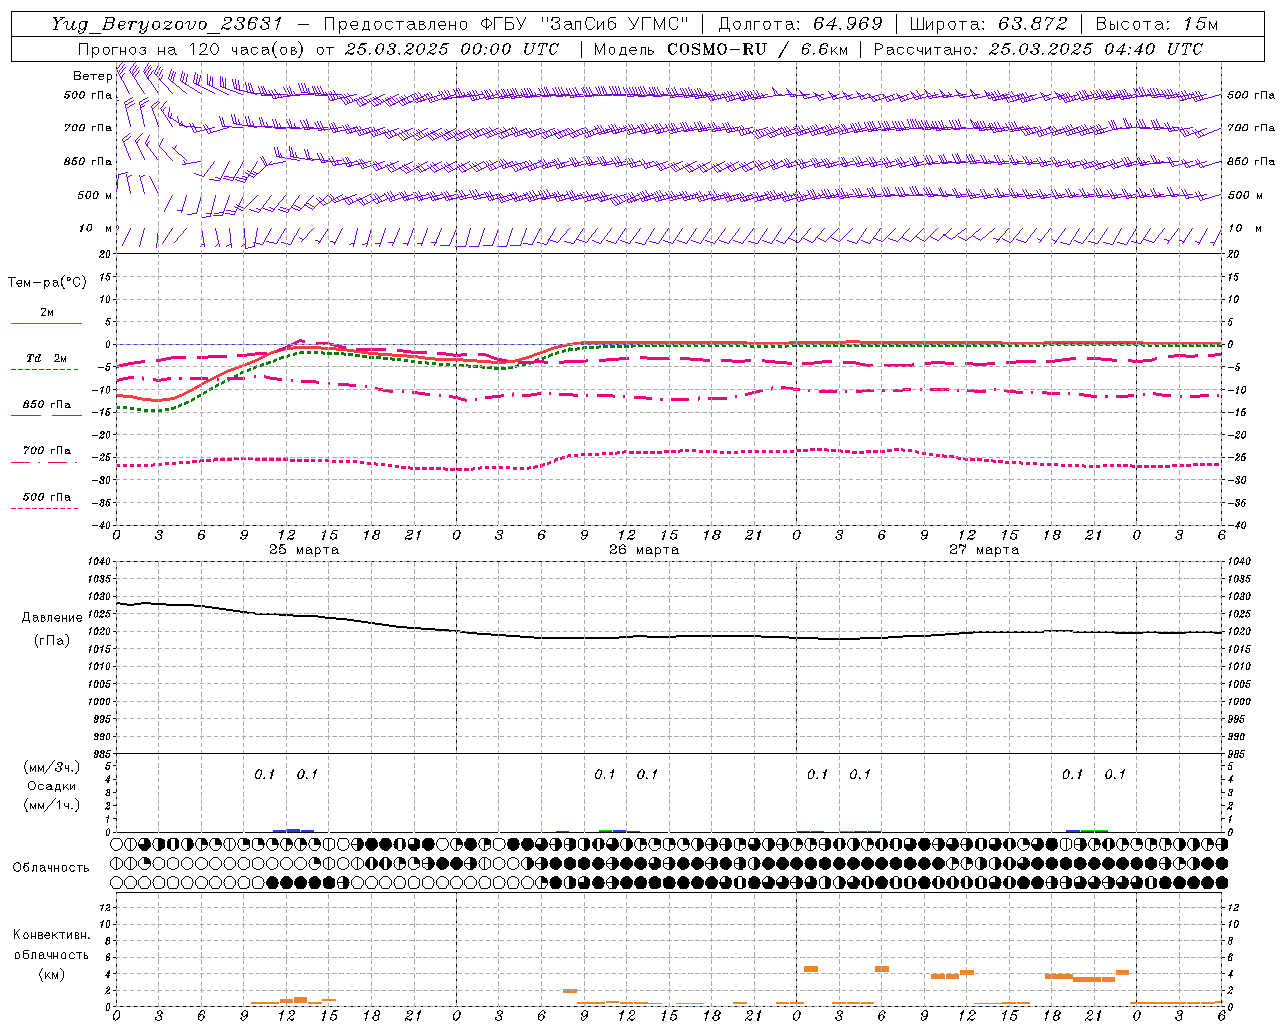The image size is (1280, 1024).
Task: Click 500 м label left of wind barbs
Action: [x=95, y=195]
